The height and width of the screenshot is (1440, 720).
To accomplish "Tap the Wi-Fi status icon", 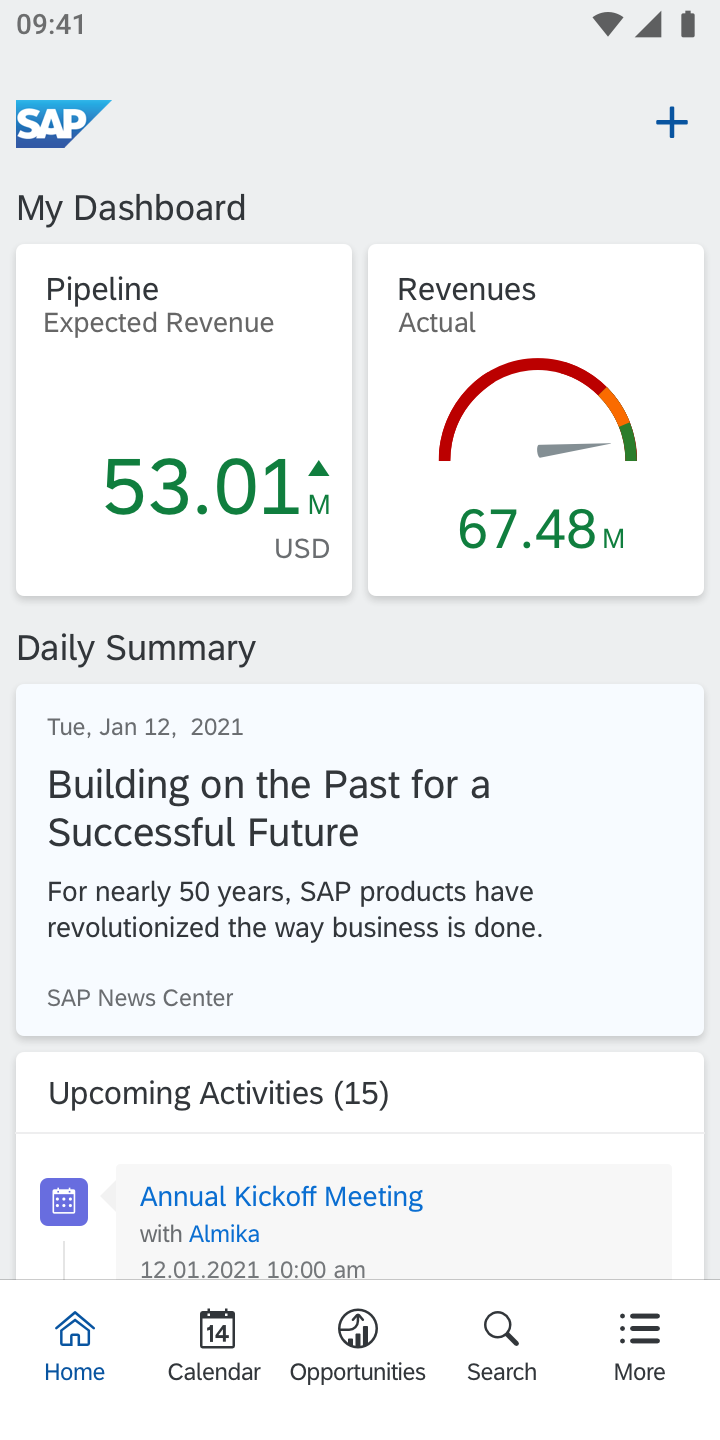I will [607, 24].
